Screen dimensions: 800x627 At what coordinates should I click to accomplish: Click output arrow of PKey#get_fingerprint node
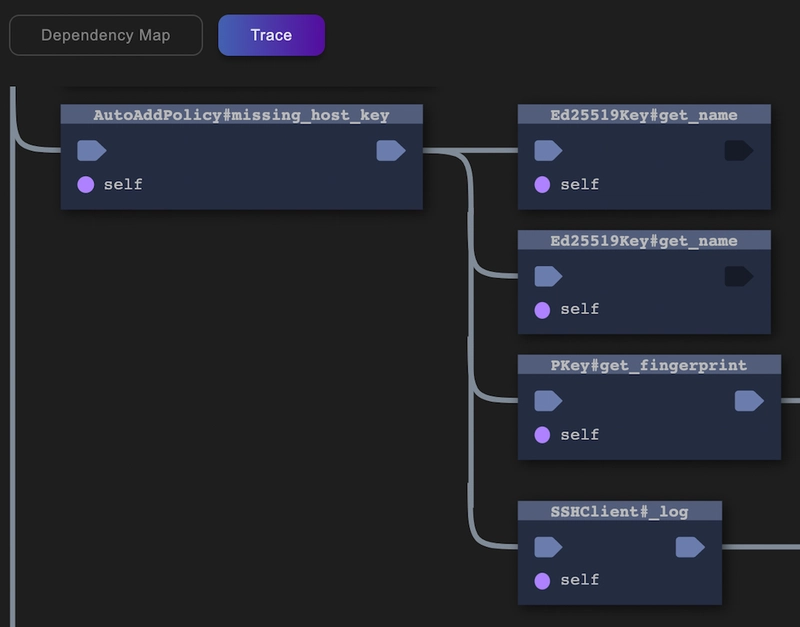click(x=749, y=401)
